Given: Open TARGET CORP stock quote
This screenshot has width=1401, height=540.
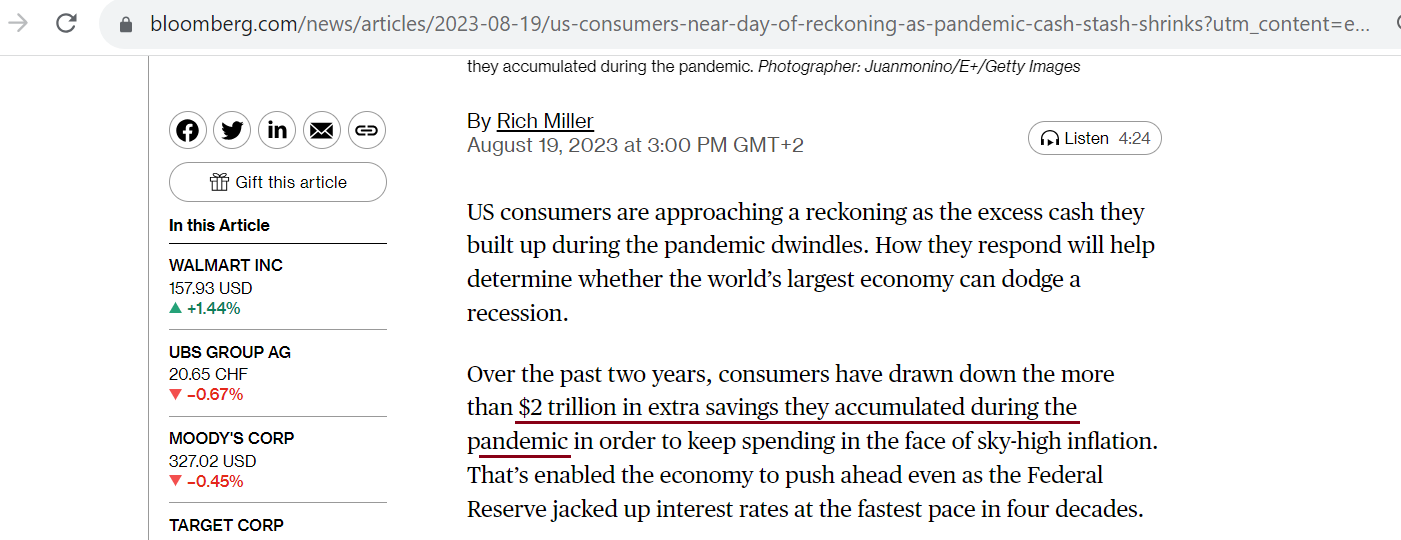Looking at the screenshot, I should [226, 525].
